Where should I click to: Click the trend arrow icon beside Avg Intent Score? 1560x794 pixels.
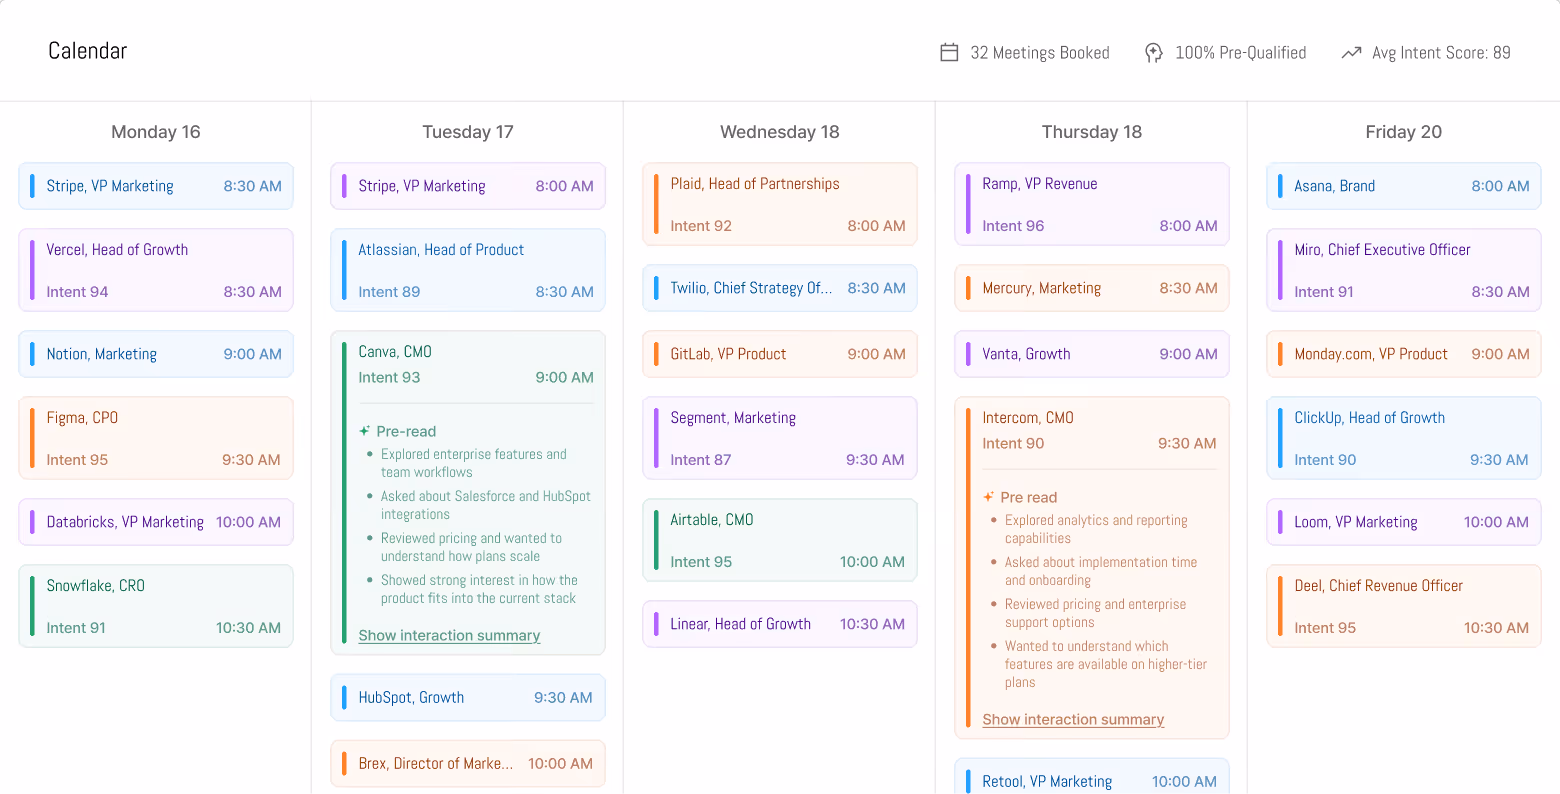tap(1351, 52)
